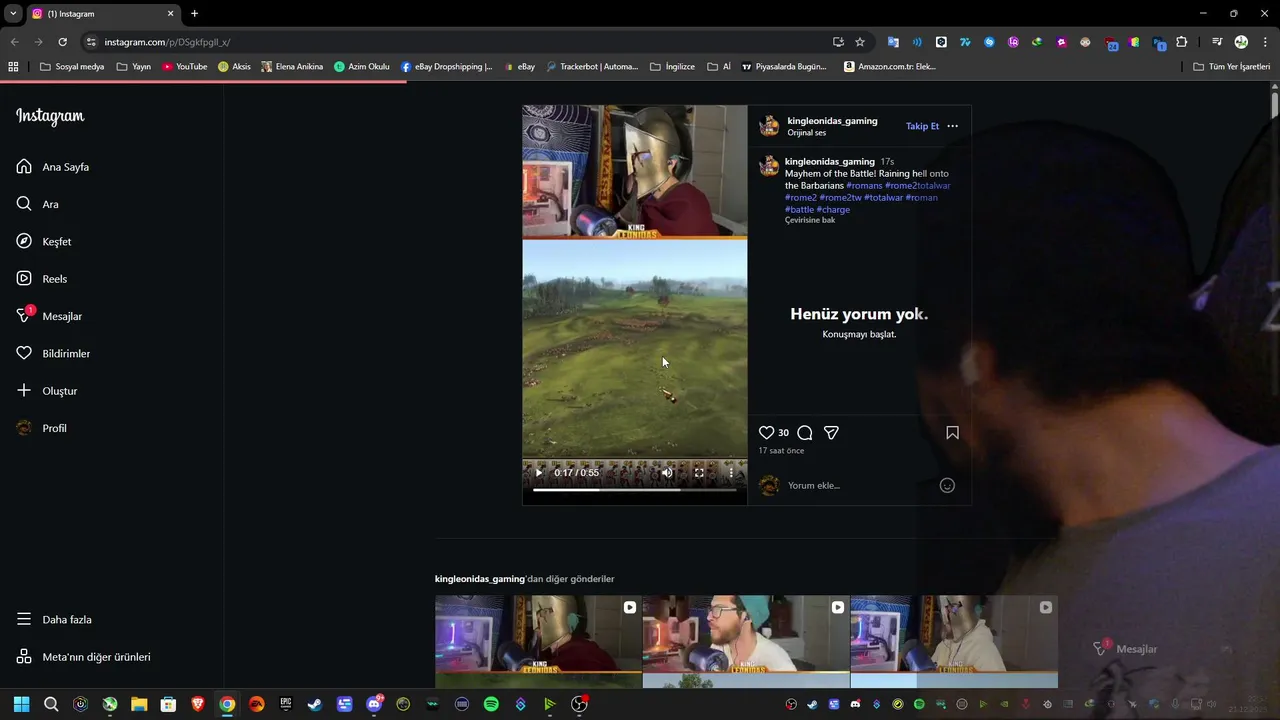Close the Instagram tab
Screen dimensions: 1280x720
(x=170, y=14)
